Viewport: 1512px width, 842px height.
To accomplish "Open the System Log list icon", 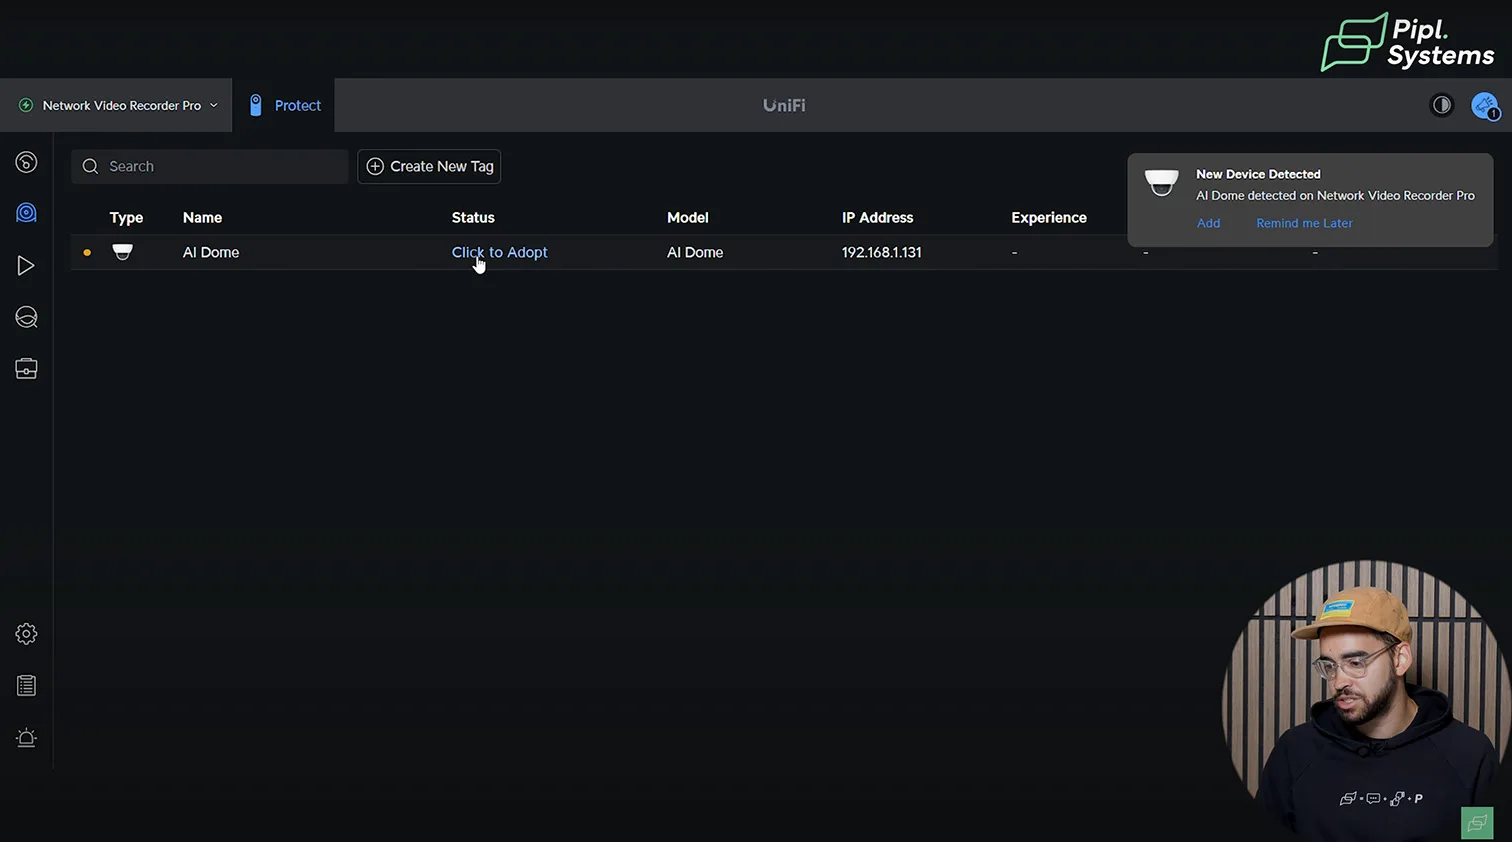I will pyautogui.click(x=26, y=686).
